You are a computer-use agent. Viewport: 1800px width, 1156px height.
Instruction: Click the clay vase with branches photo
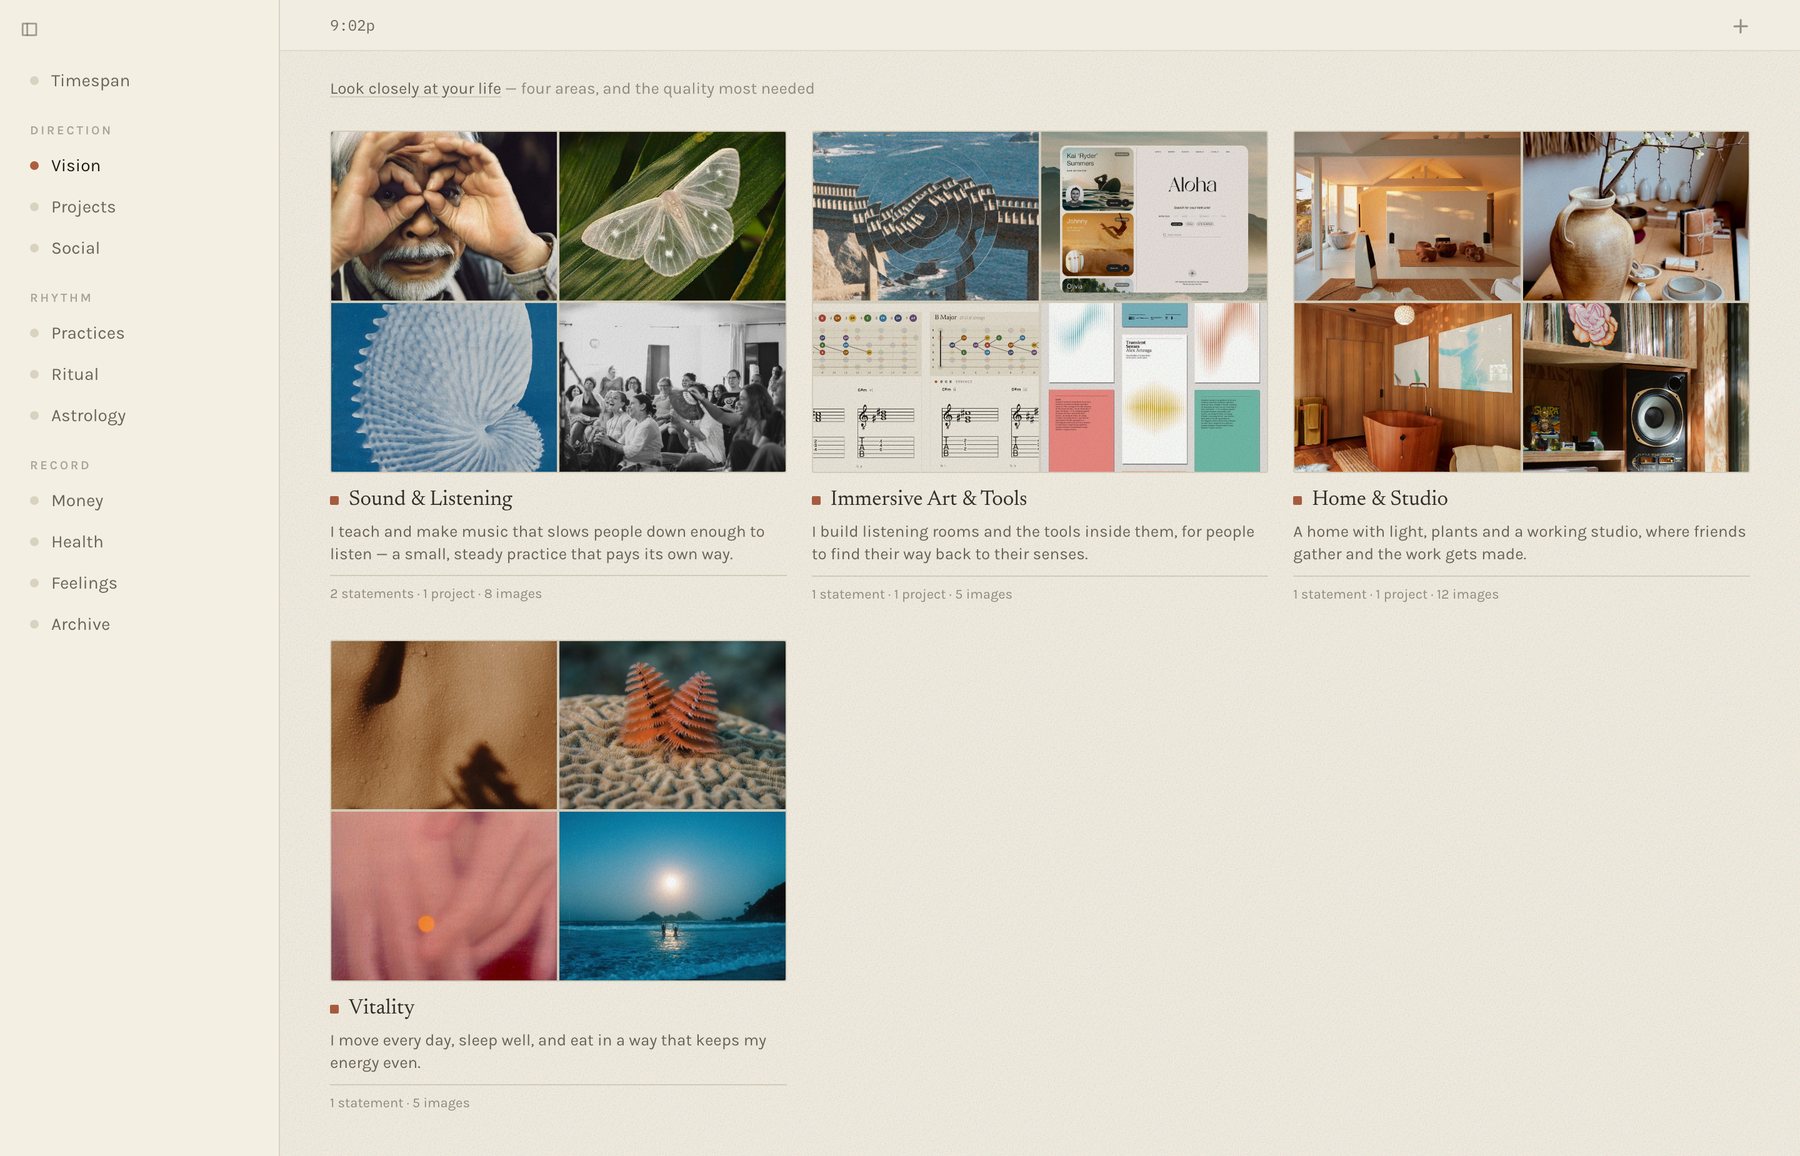pos(1636,216)
